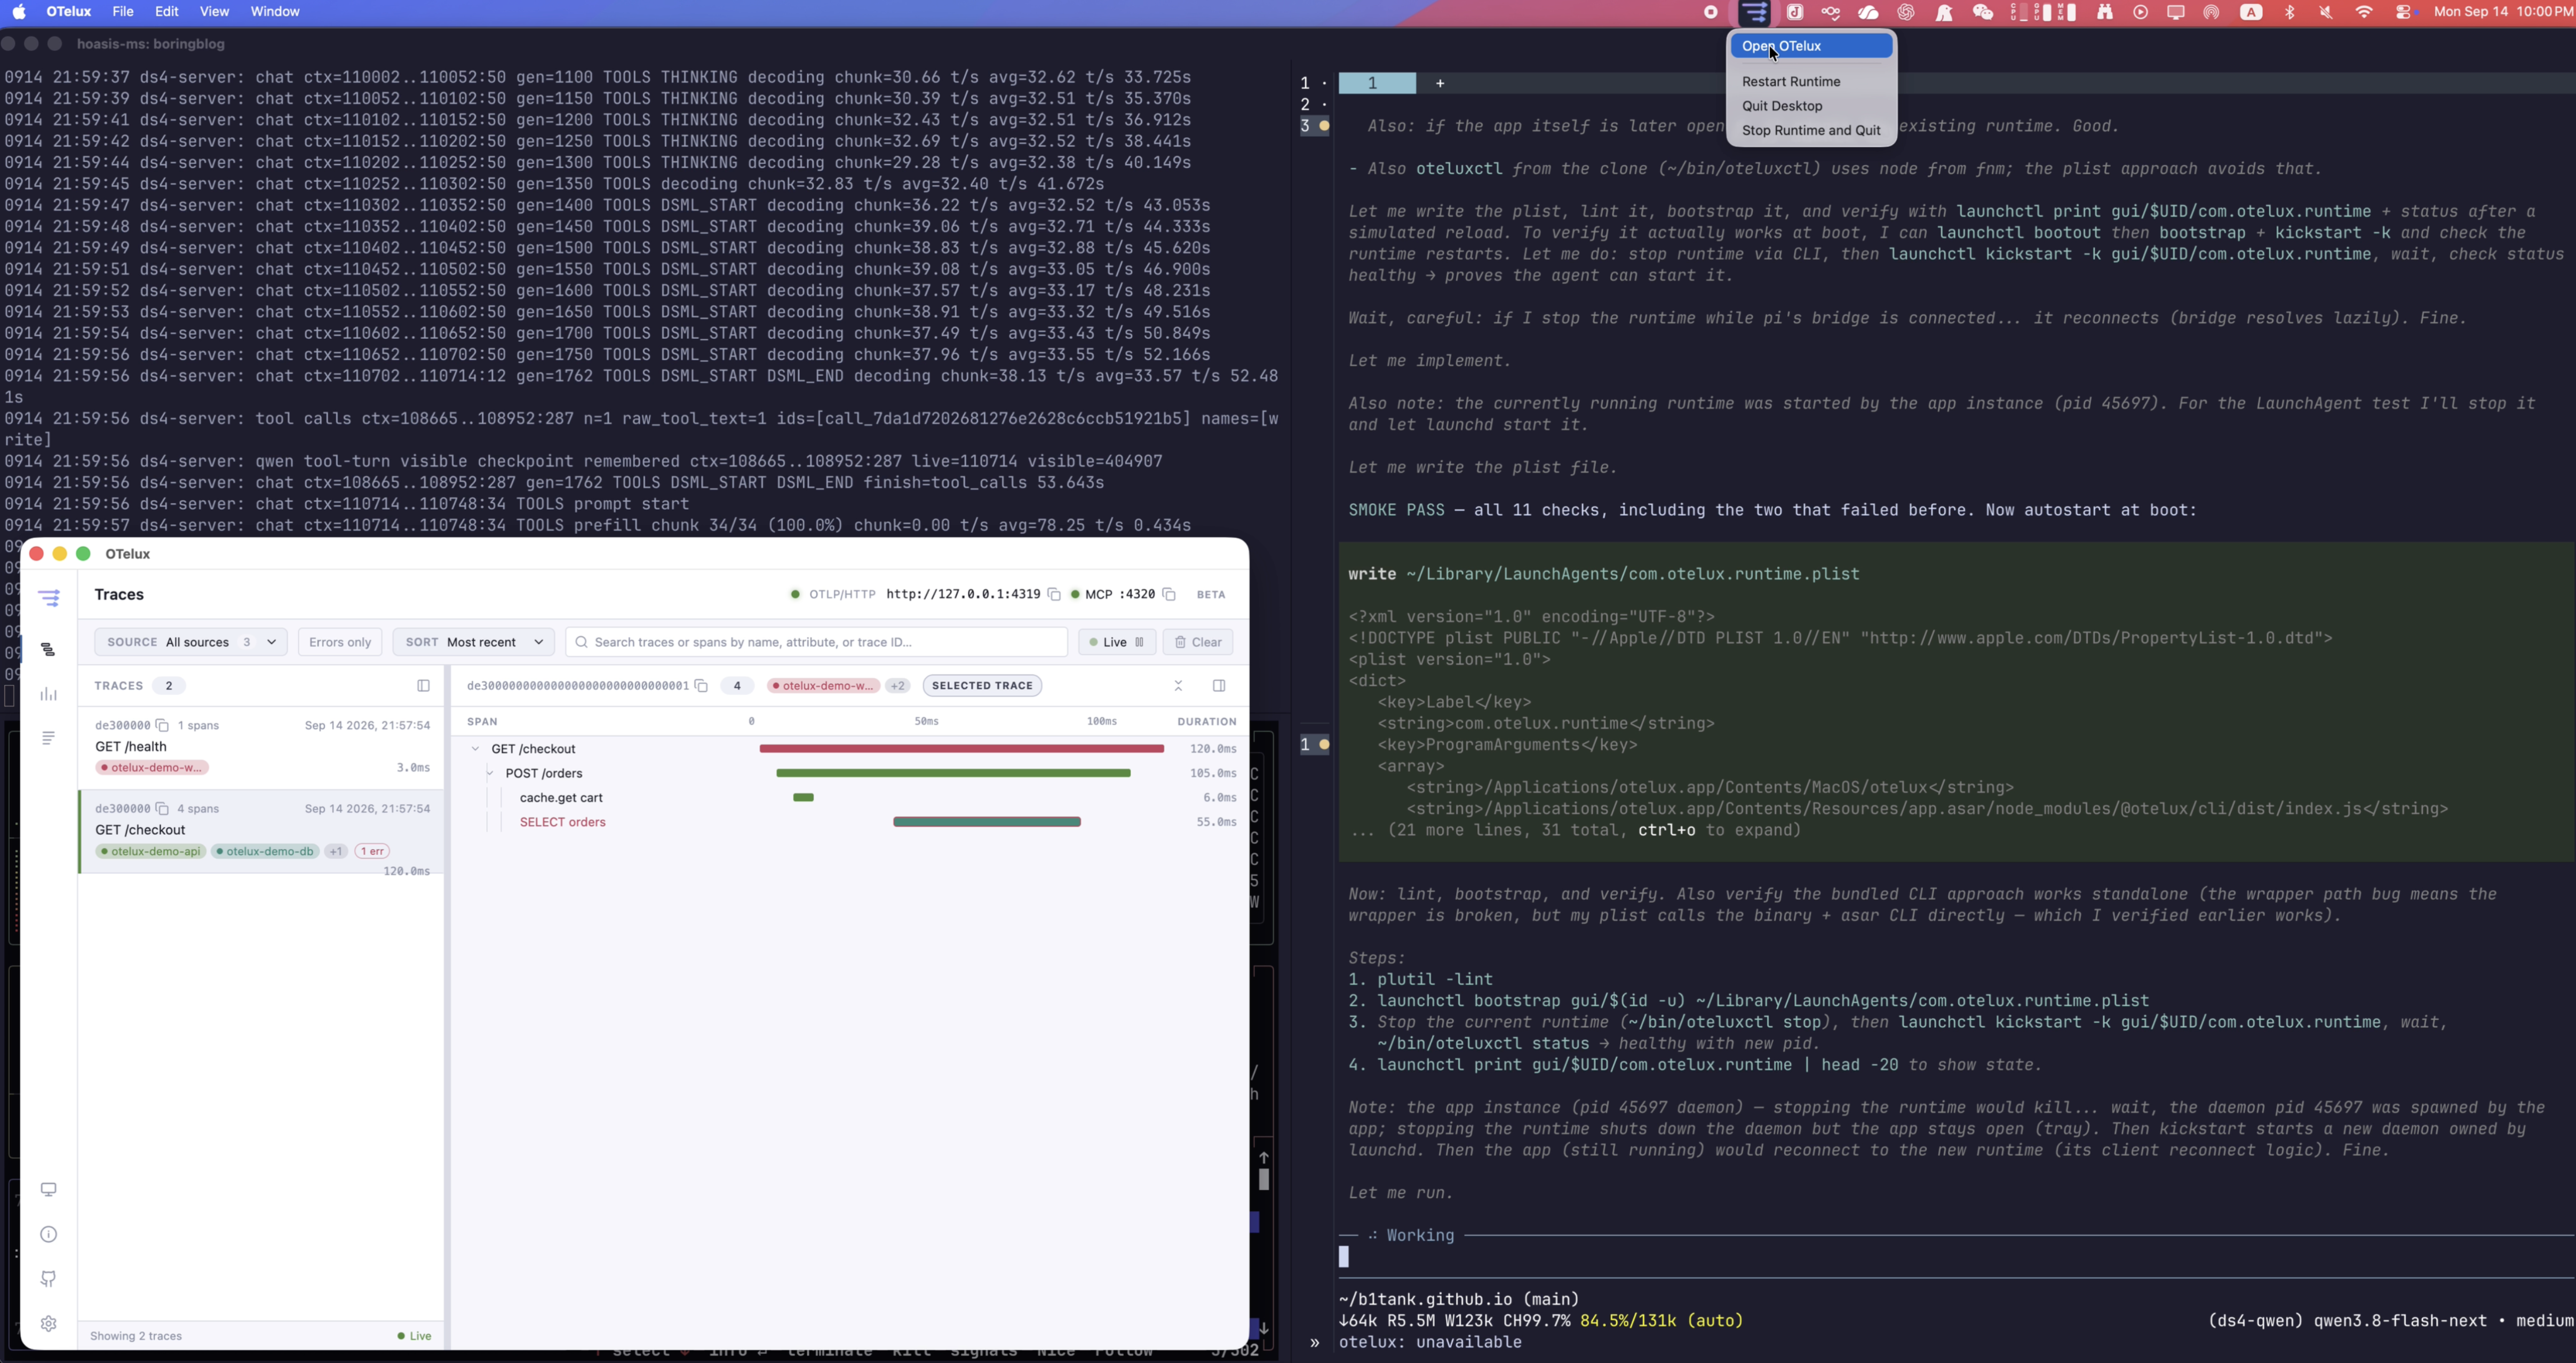2576x1363 pixels.
Task: Open the stacked spans view sidebar icon
Action: click(48, 650)
